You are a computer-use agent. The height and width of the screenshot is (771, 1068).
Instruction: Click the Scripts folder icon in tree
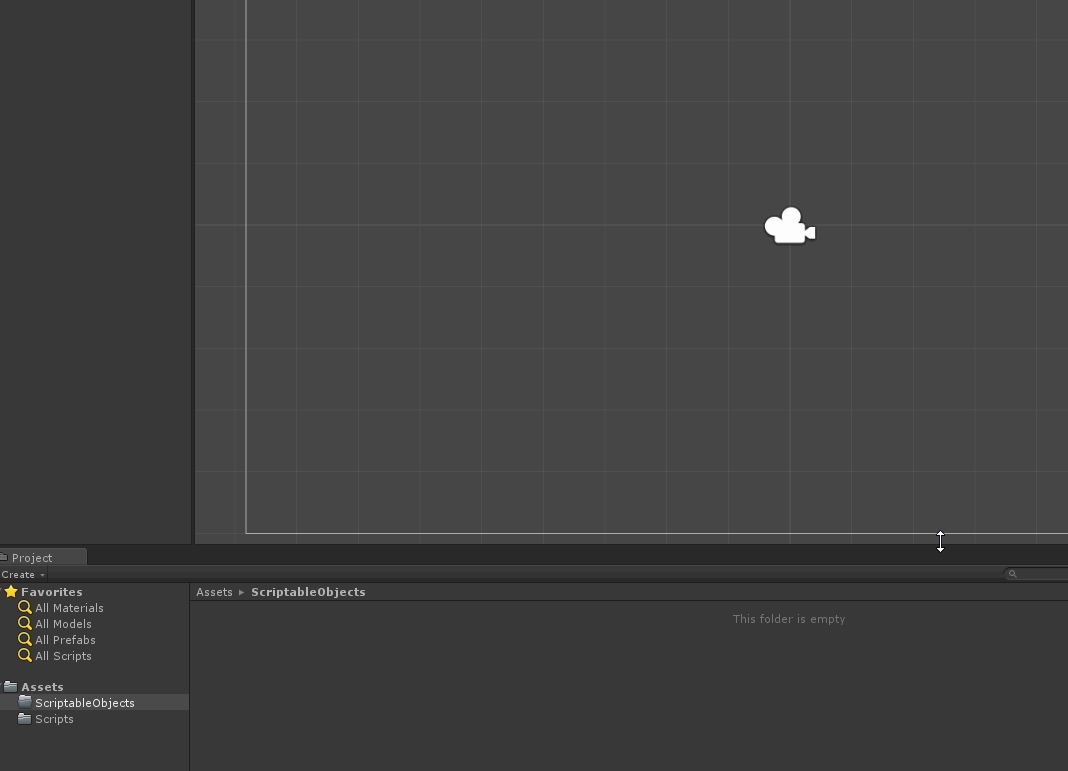coord(25,718)
